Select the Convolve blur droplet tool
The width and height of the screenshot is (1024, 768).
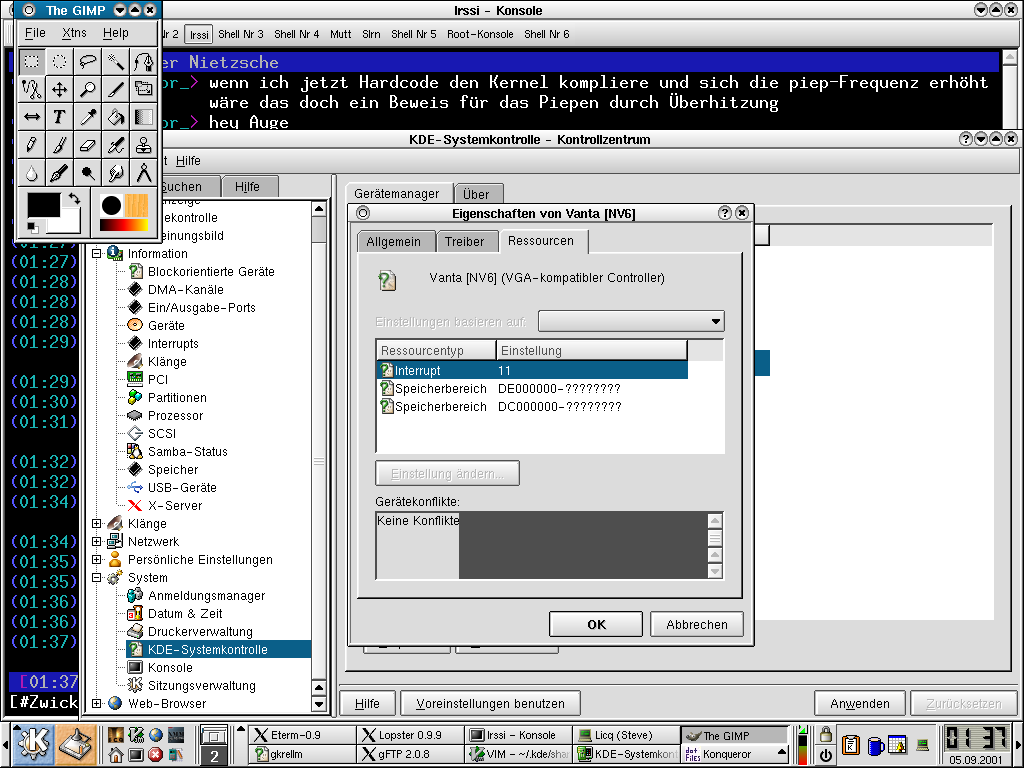pos(31,173)
